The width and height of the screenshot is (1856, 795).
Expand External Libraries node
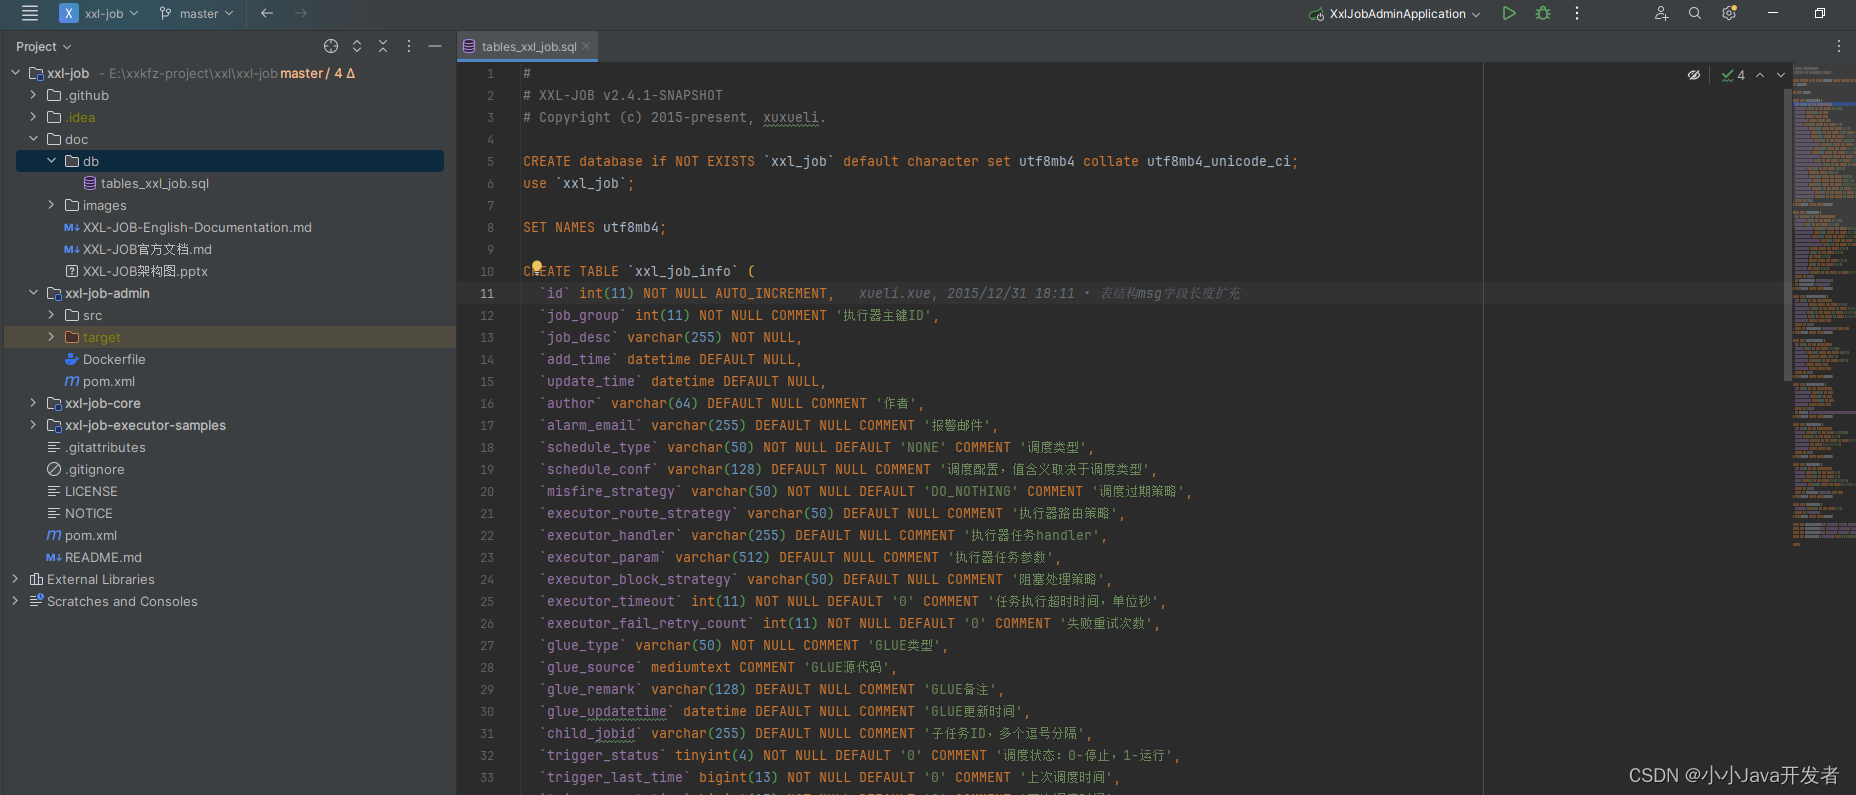[x=16, y=579]
